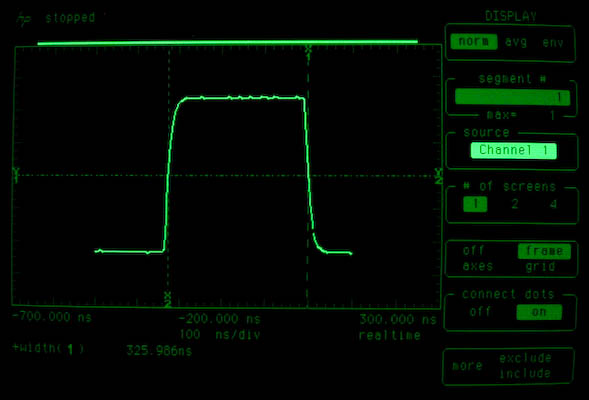
Task: Click the -700.000 ns time label
Action: coord(52,317)
